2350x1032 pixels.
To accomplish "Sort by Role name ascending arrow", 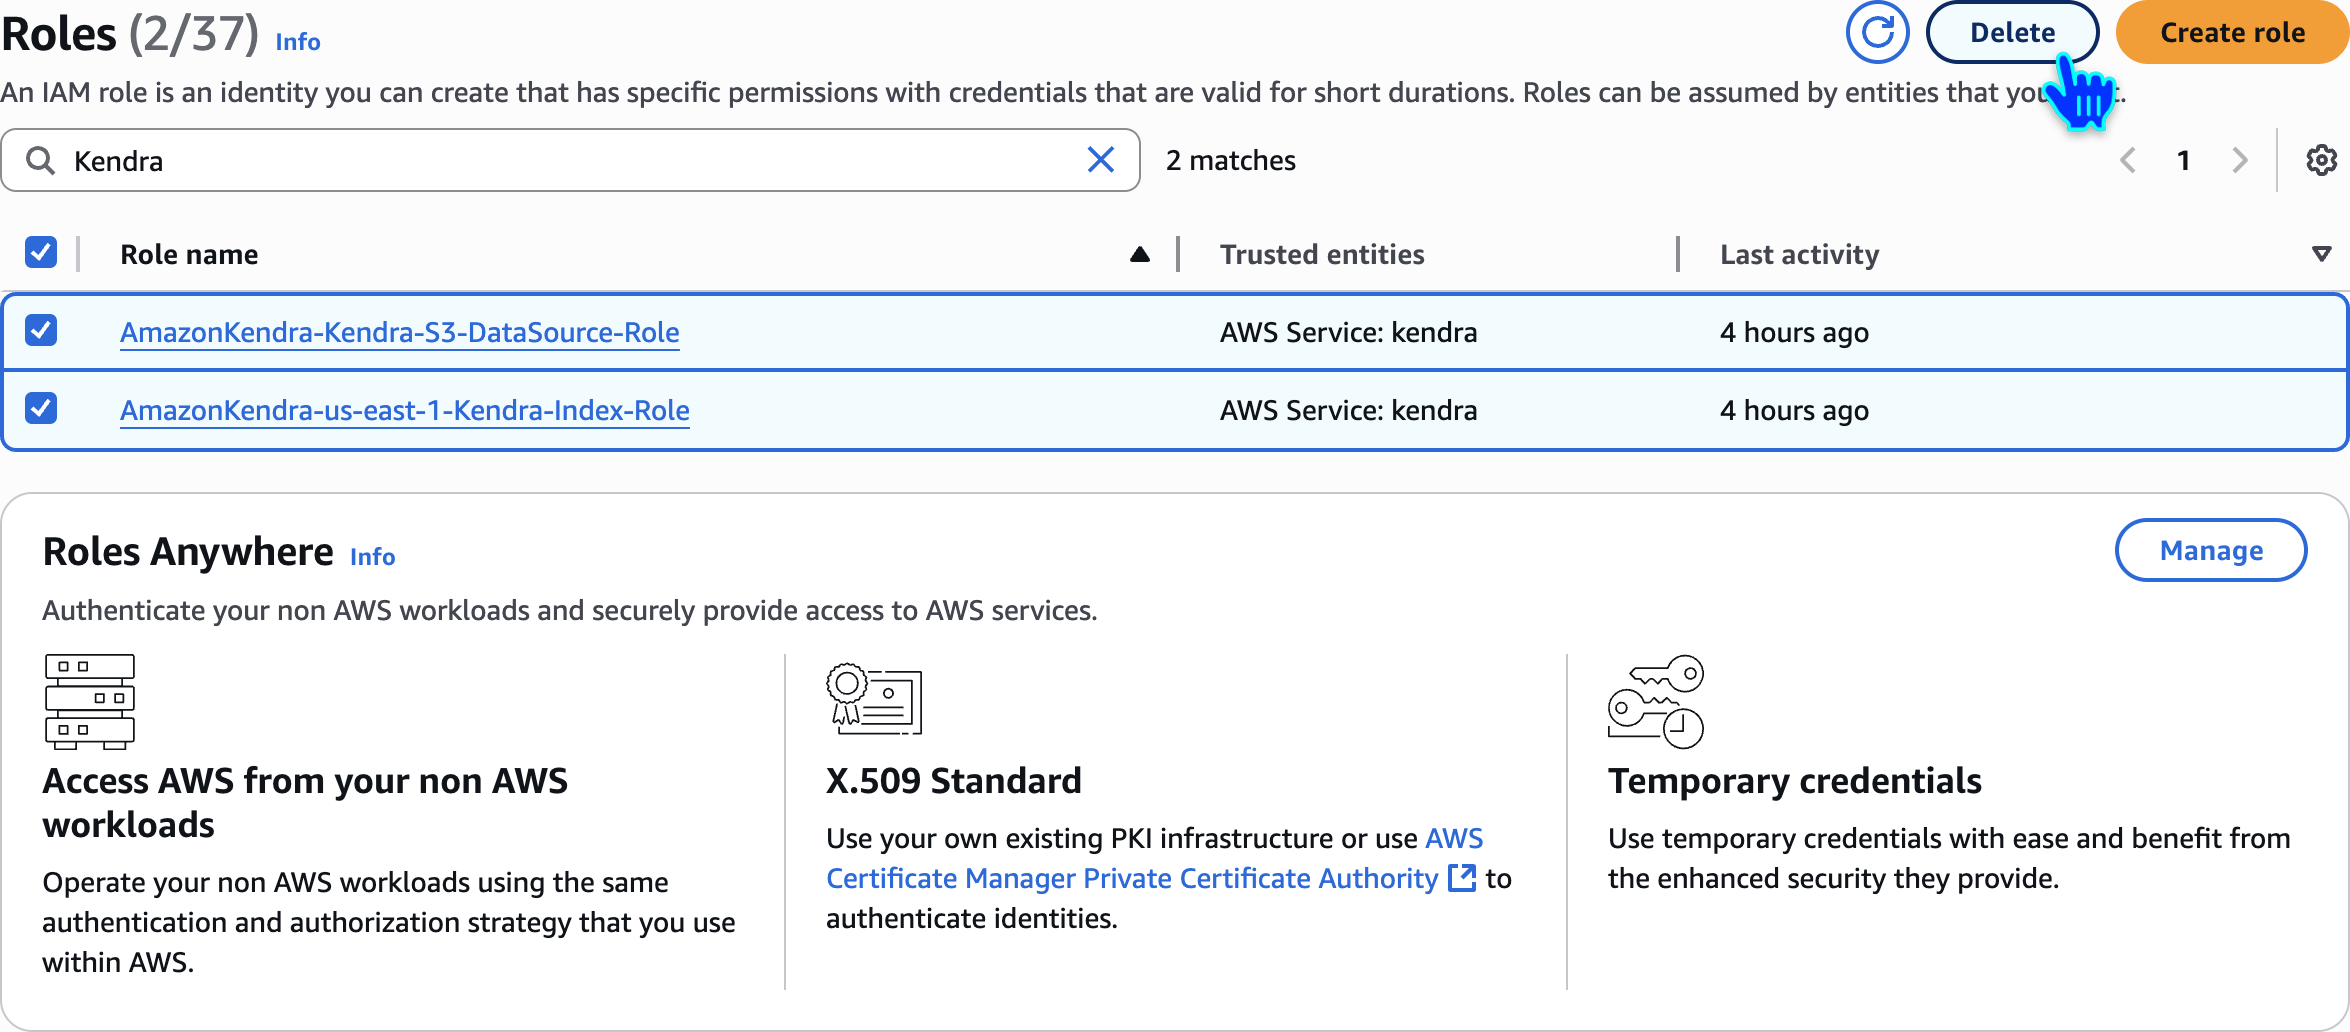I will (x=1139, y=254).
